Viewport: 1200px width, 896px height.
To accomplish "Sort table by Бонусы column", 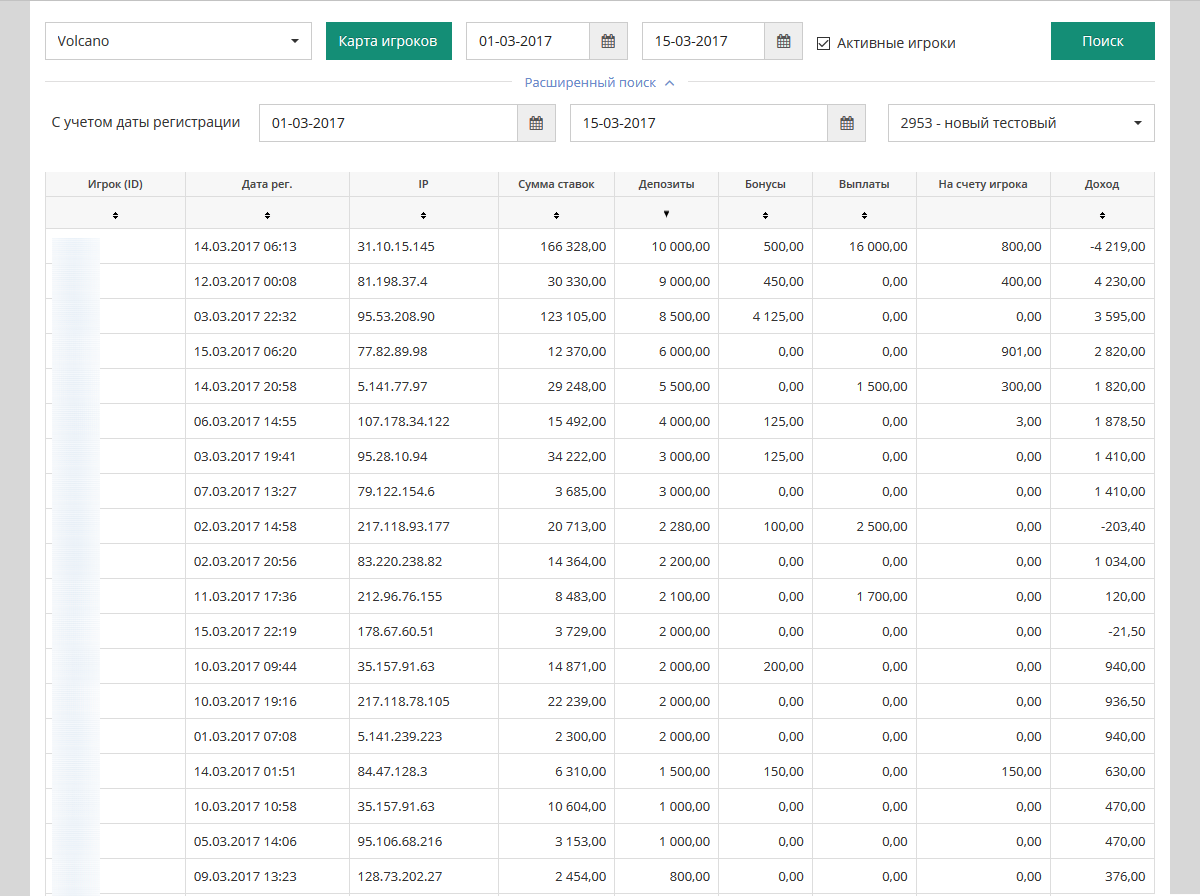I will tap(765, 215).
